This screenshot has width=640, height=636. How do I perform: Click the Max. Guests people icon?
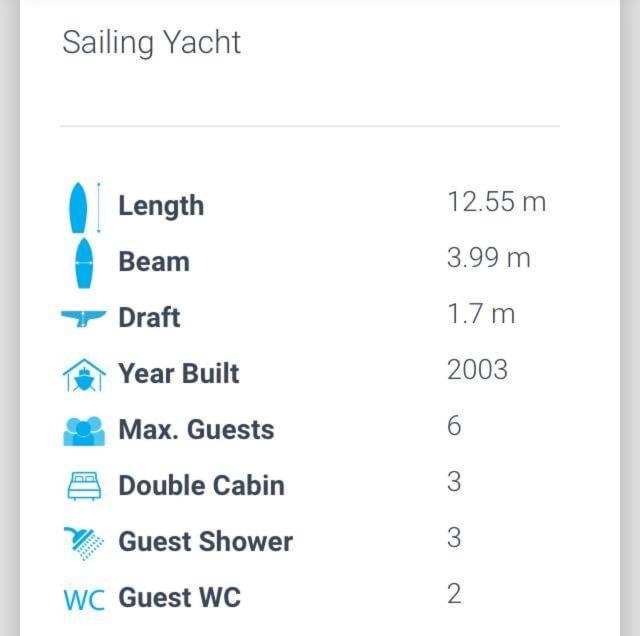(84, 431)
